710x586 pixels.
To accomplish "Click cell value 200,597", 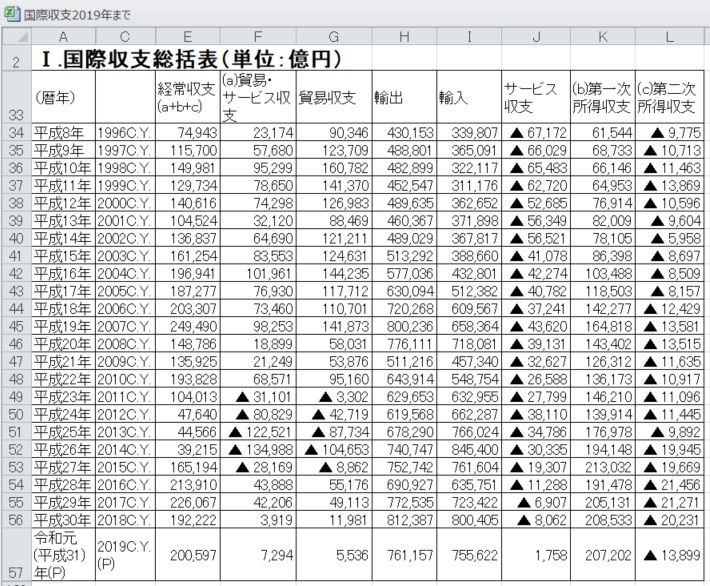I will [187, 555].
